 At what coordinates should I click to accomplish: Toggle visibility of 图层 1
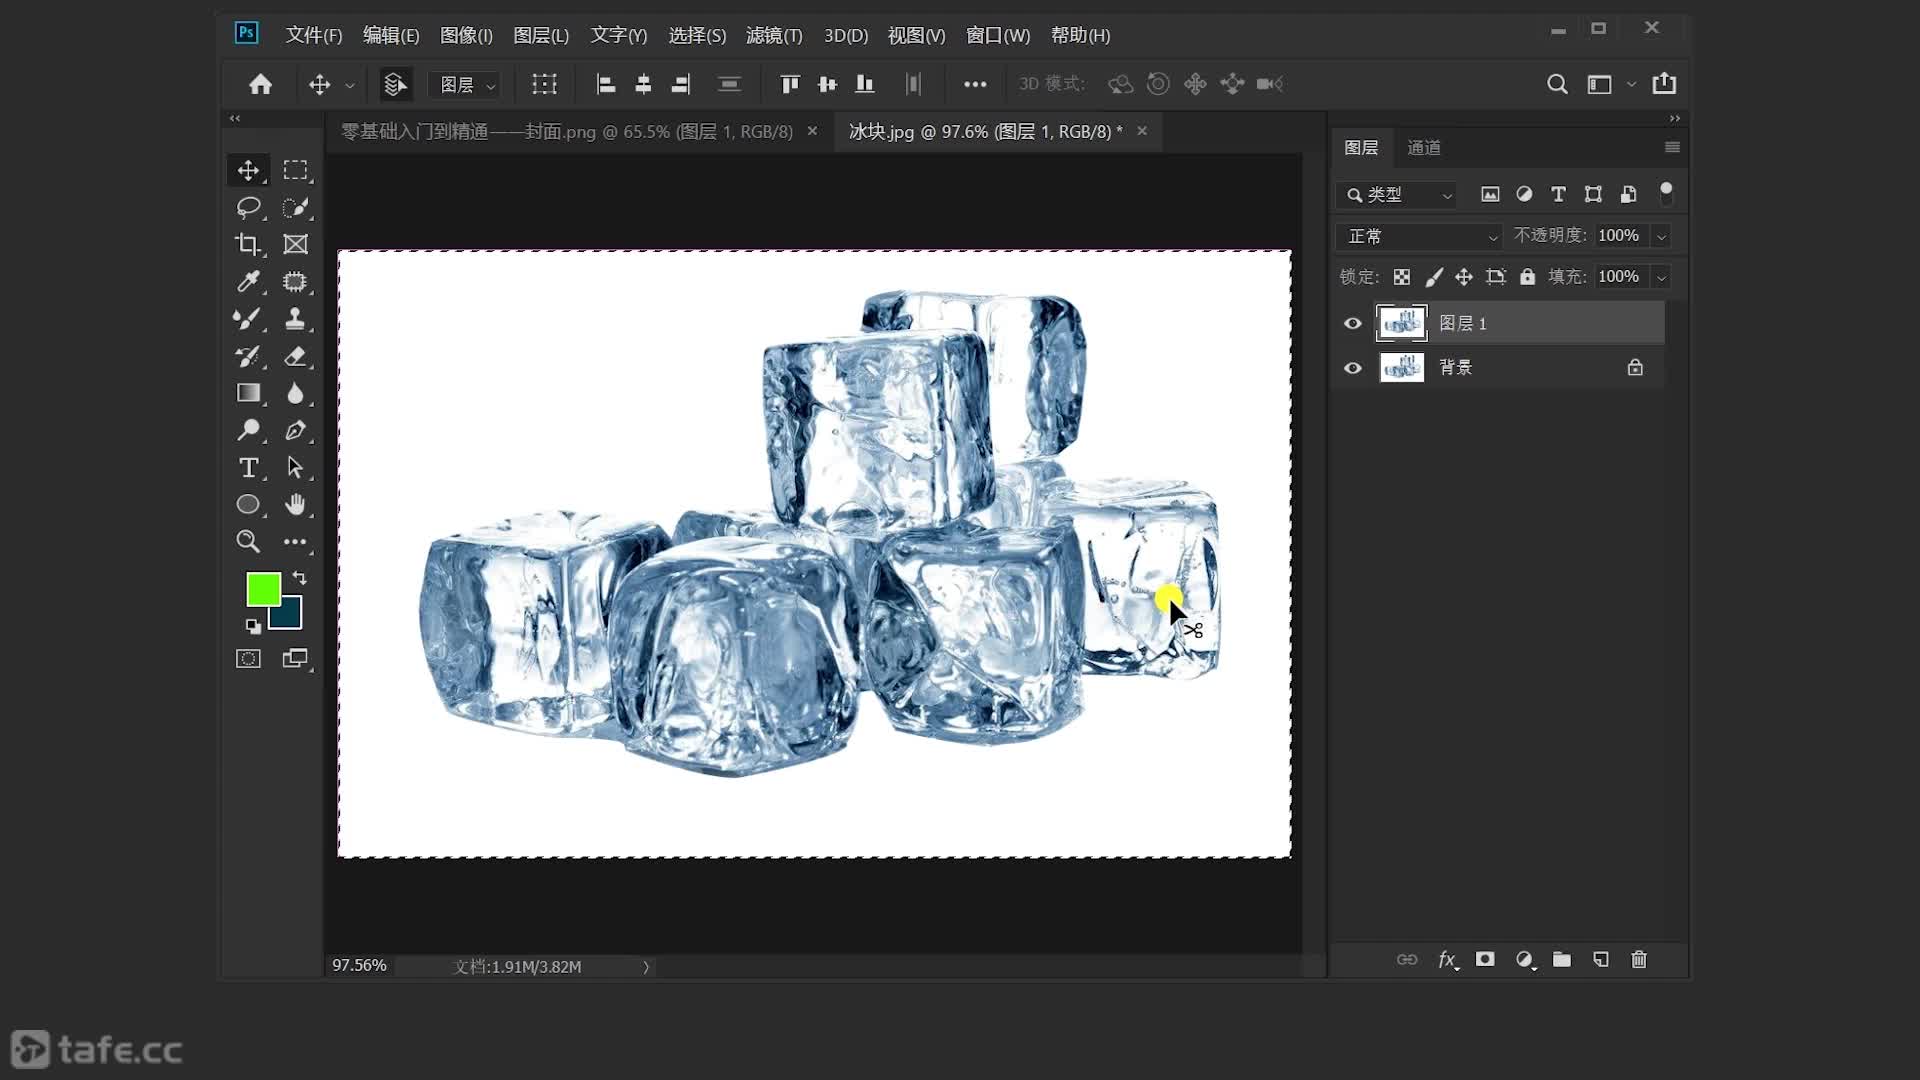[1353, 323]
